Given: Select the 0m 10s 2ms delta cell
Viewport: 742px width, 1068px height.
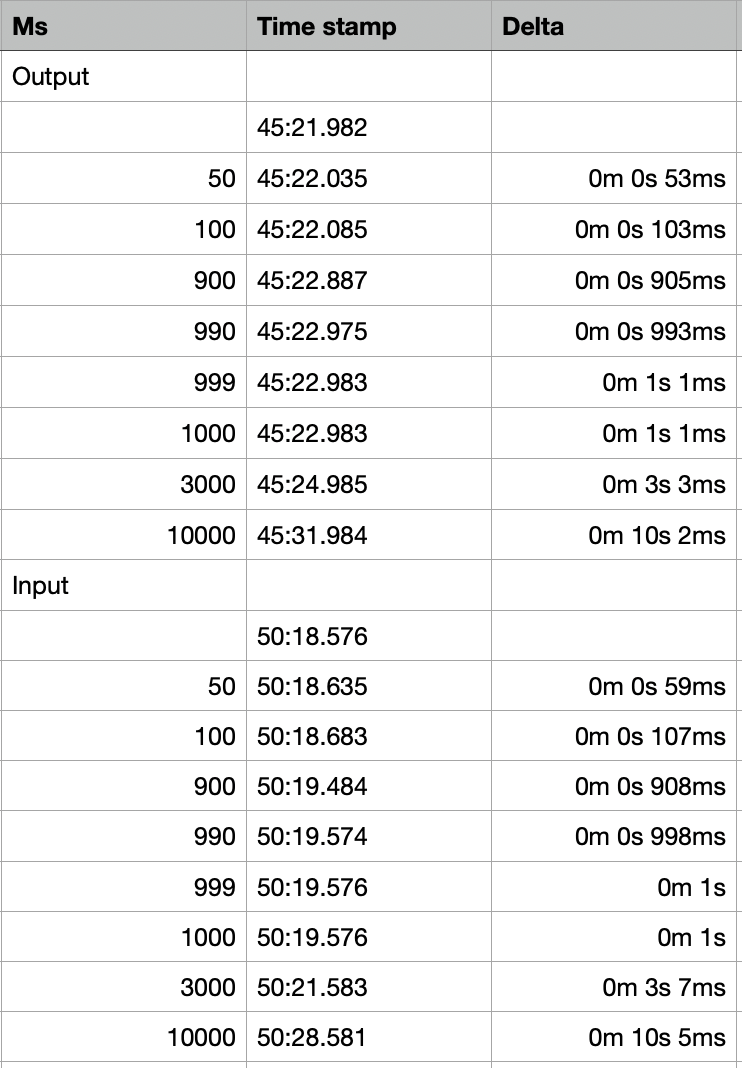Looking at the screenshot, I should (x=614, y=535).
